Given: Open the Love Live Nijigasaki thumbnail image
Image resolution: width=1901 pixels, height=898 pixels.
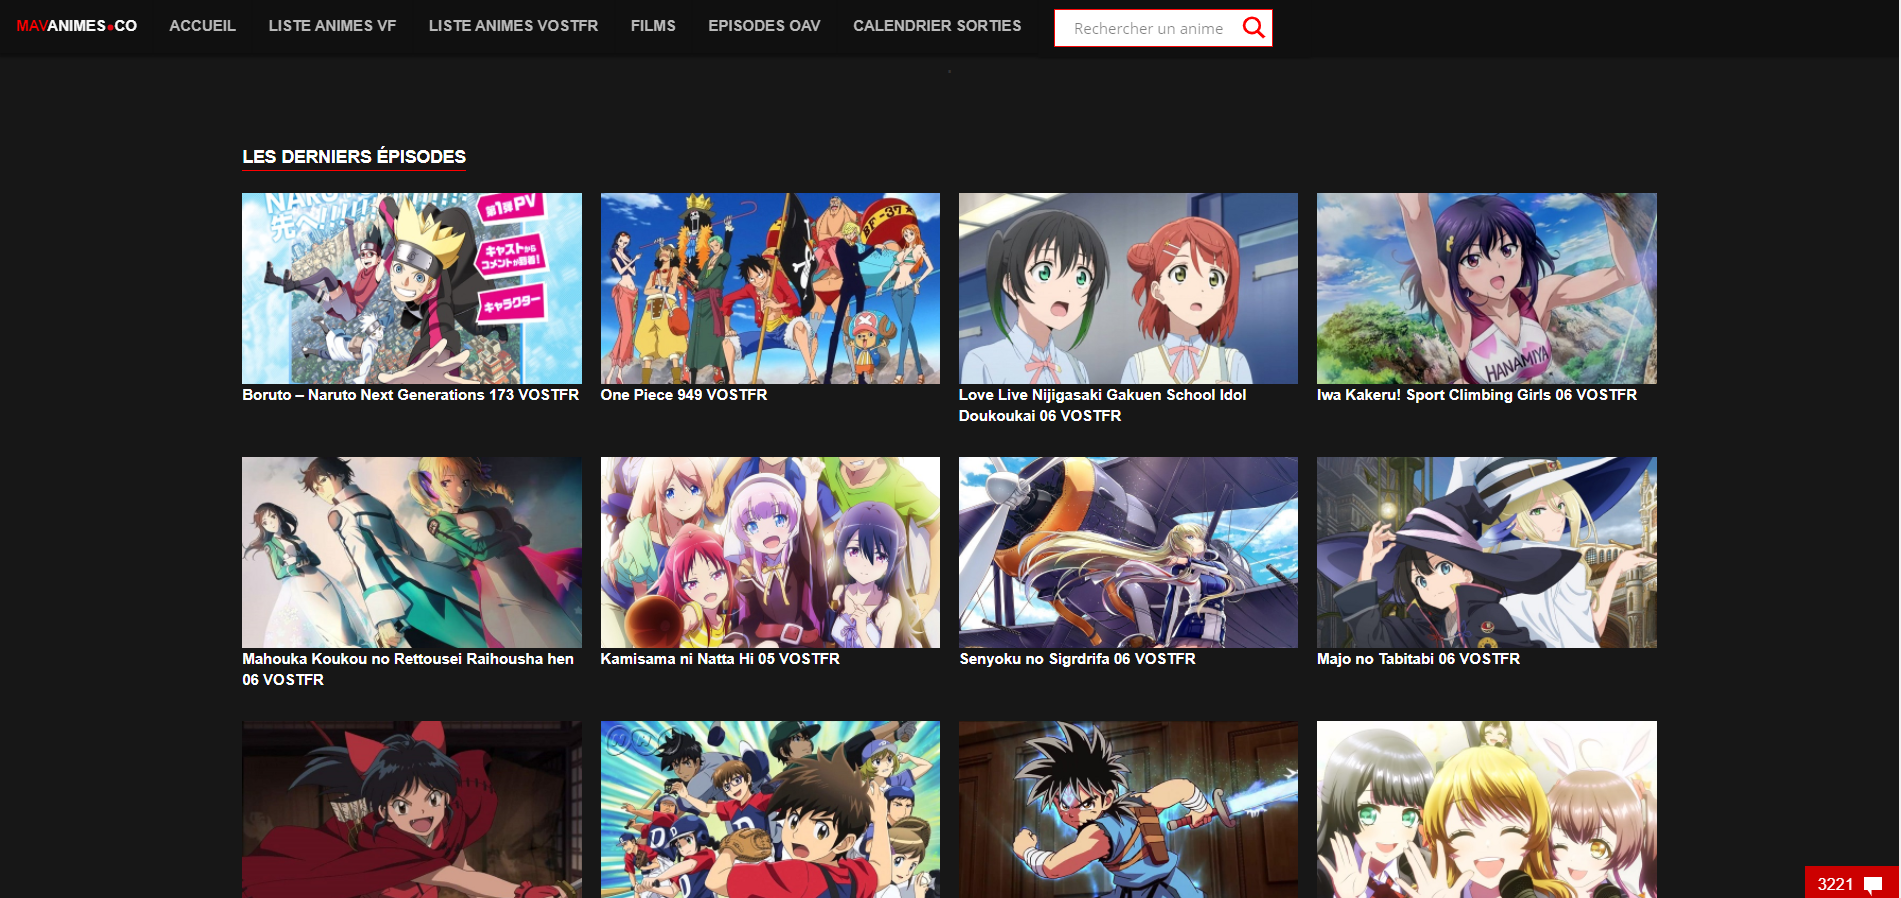Looking at the screenshot, I should pos(1128,288).
